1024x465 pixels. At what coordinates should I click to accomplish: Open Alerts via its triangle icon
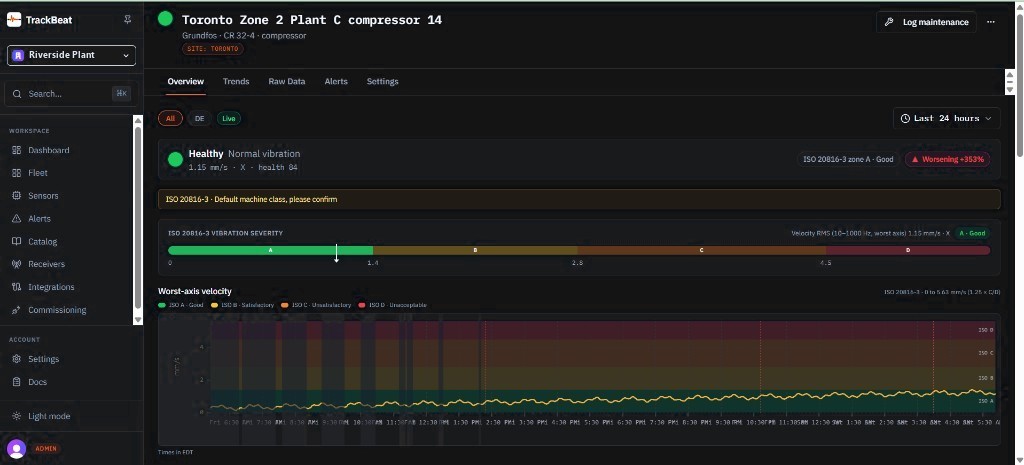coord(16,219)
